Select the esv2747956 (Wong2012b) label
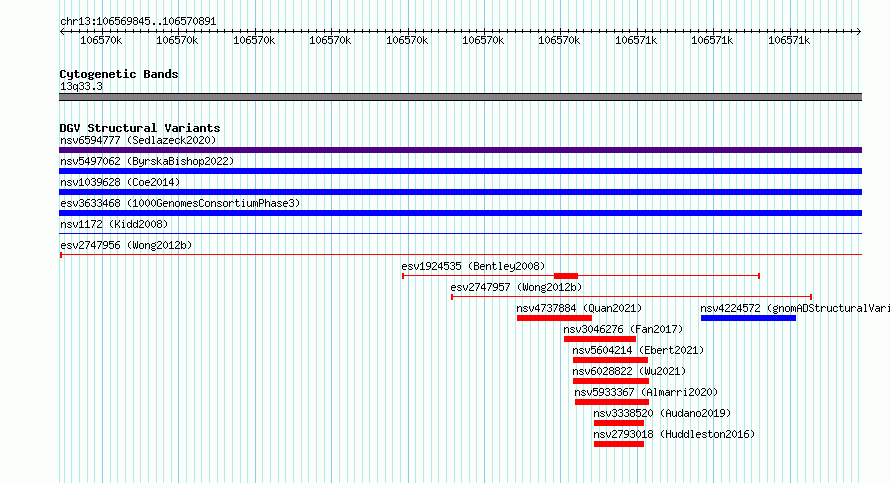890x483 pixels. pyautogui.click(x=126, y=245)
